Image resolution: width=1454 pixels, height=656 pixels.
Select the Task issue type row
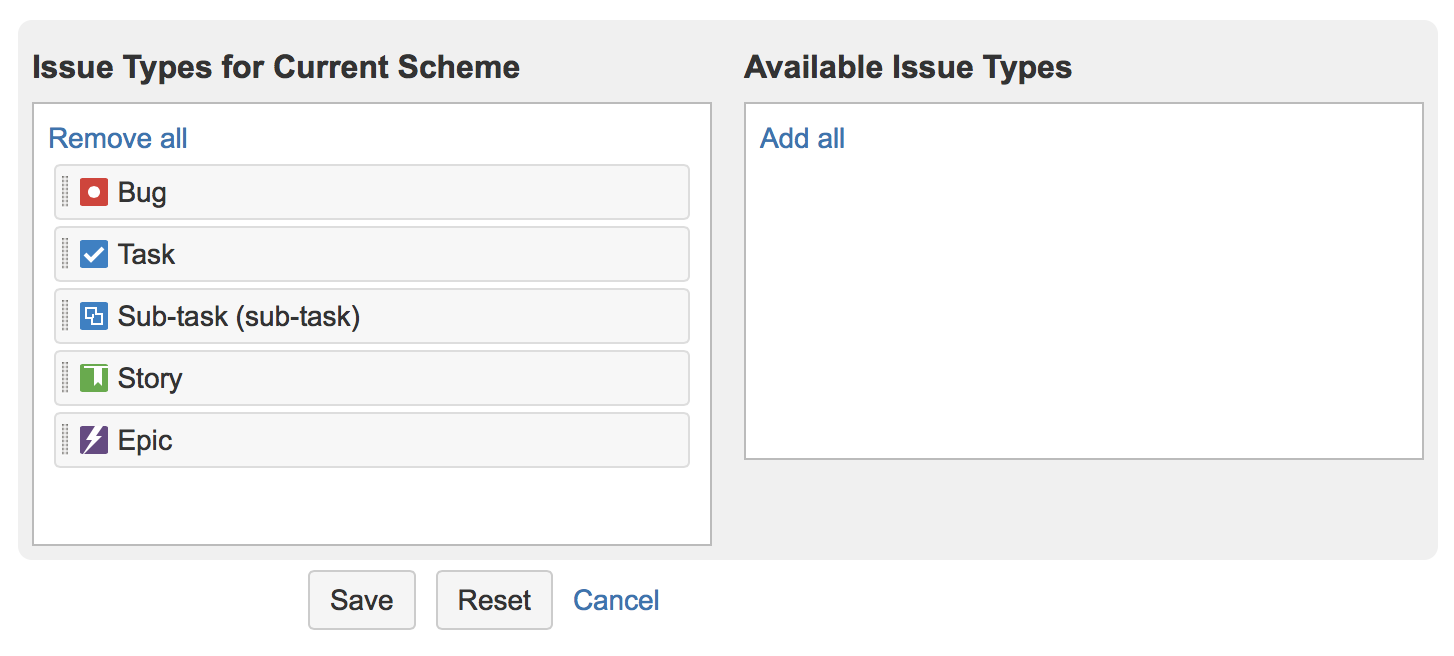pos(372,254)
